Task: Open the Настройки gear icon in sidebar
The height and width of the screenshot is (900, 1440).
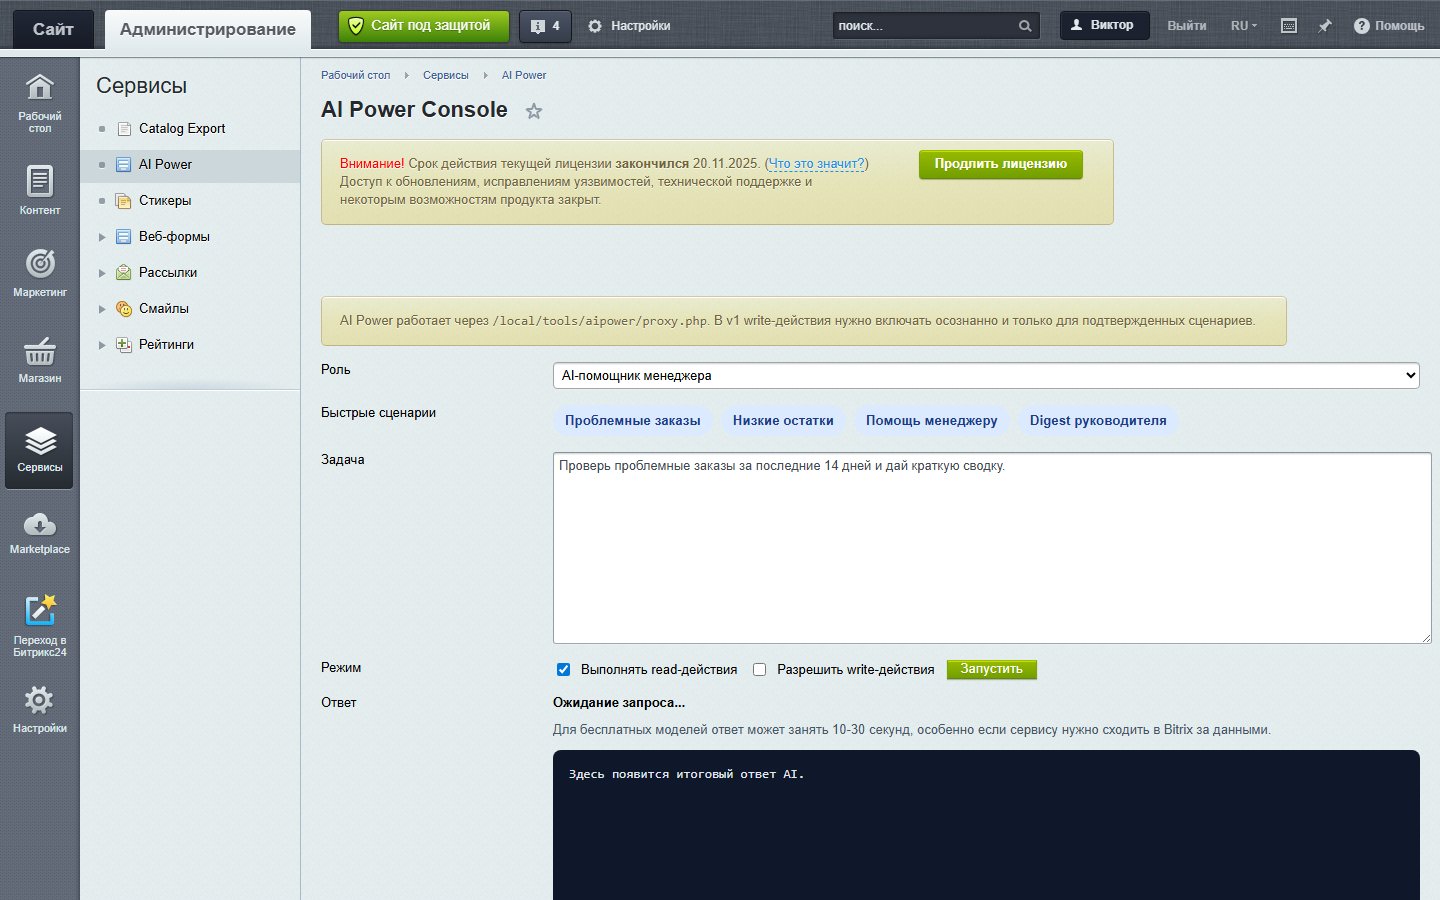Action: pos(40,699)
